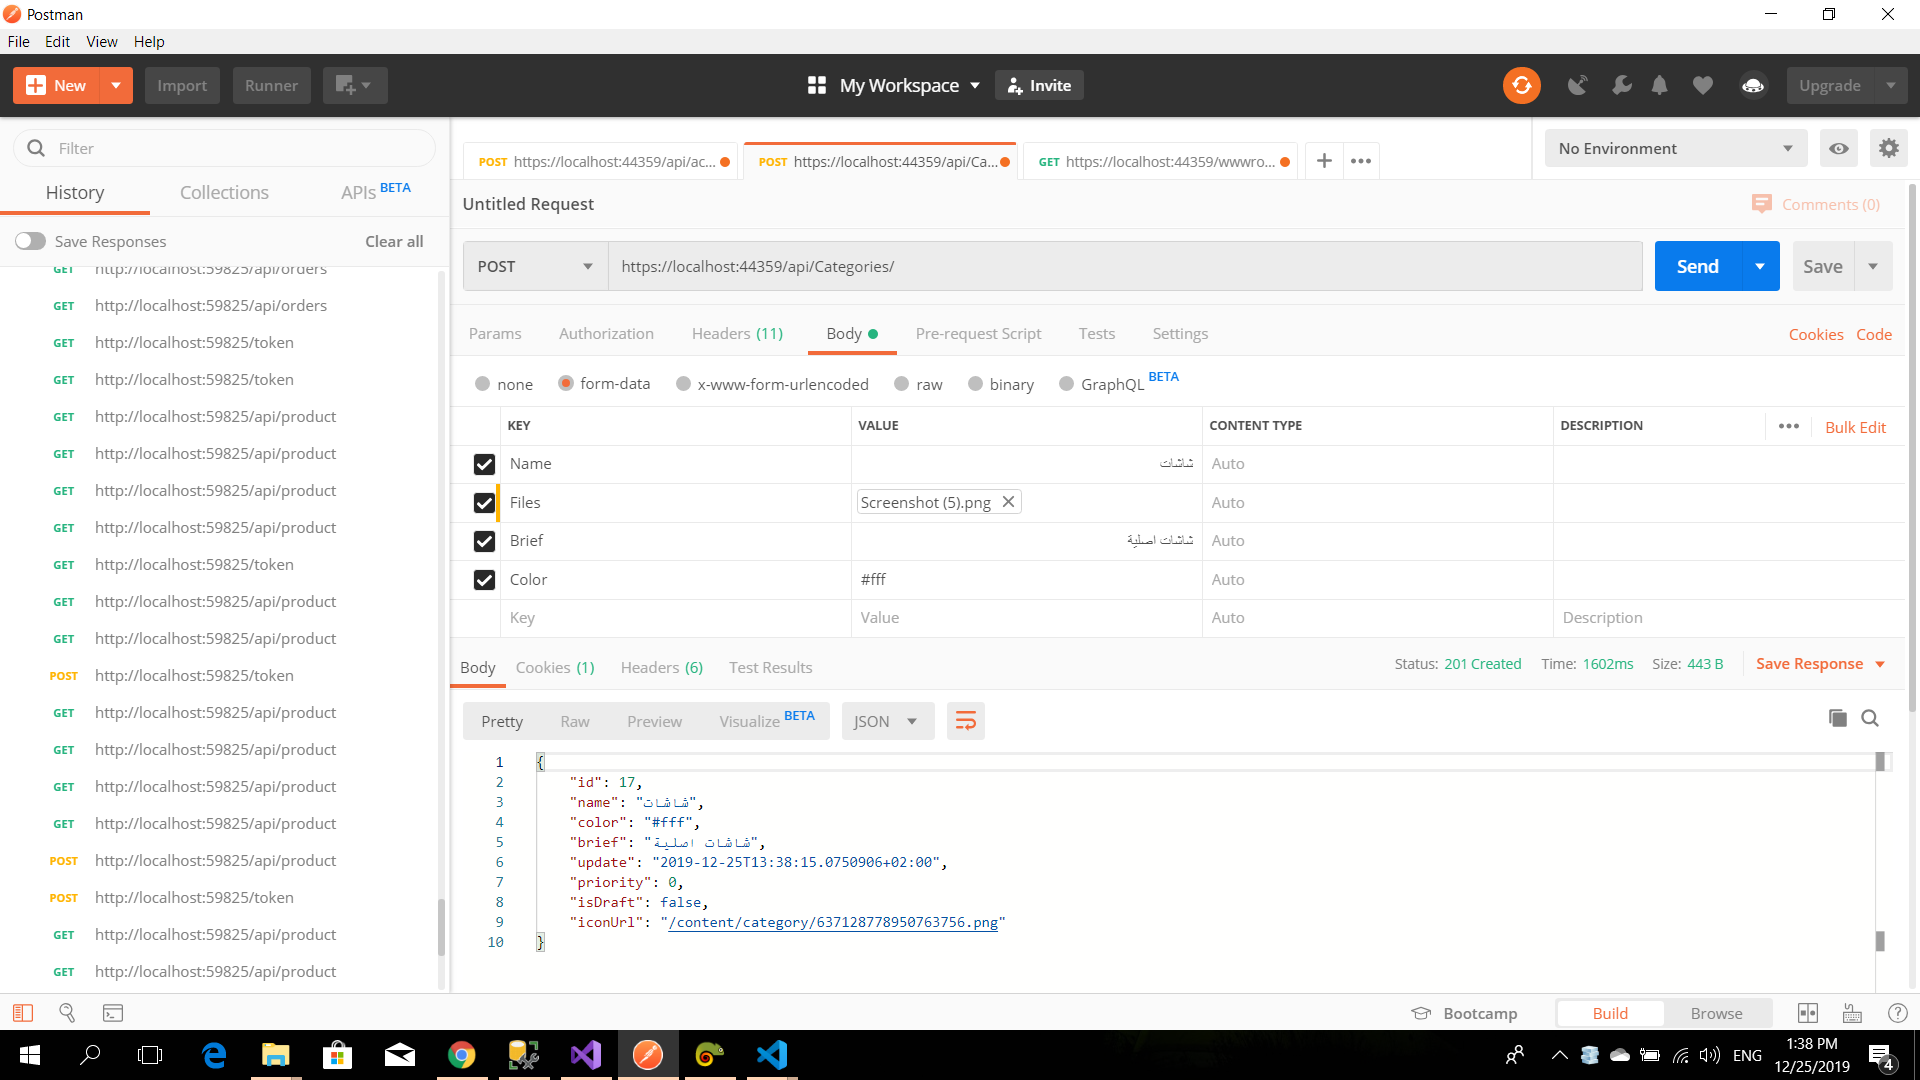This screenshot has height=1080, width=1920.
Task: Switch to the Collections sidebar tab
Action: point(224,192)
